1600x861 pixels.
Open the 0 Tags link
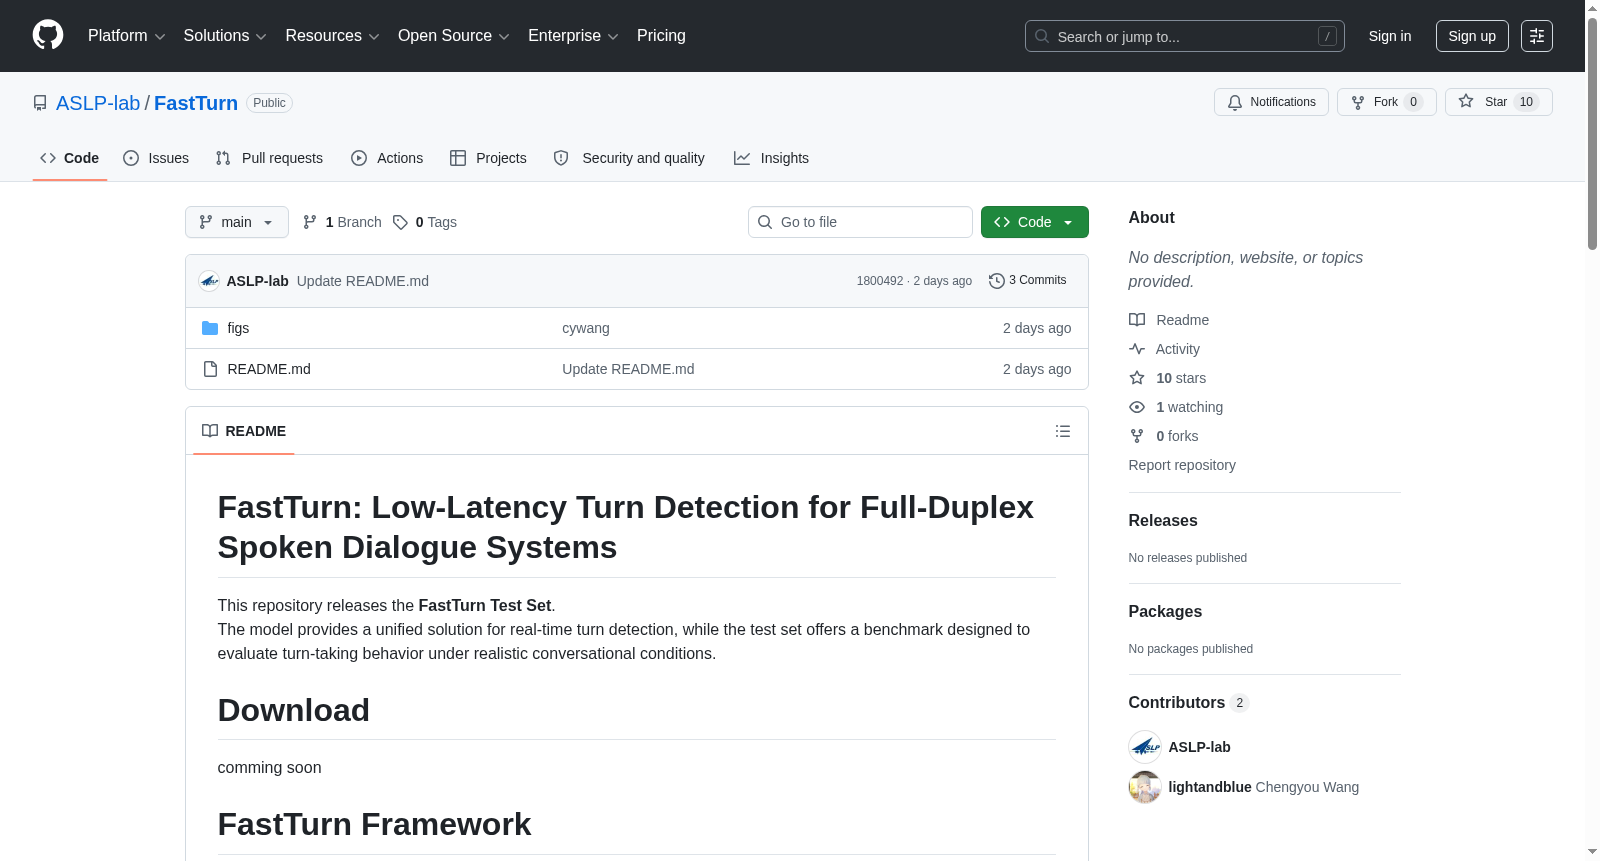pos(425,222)
